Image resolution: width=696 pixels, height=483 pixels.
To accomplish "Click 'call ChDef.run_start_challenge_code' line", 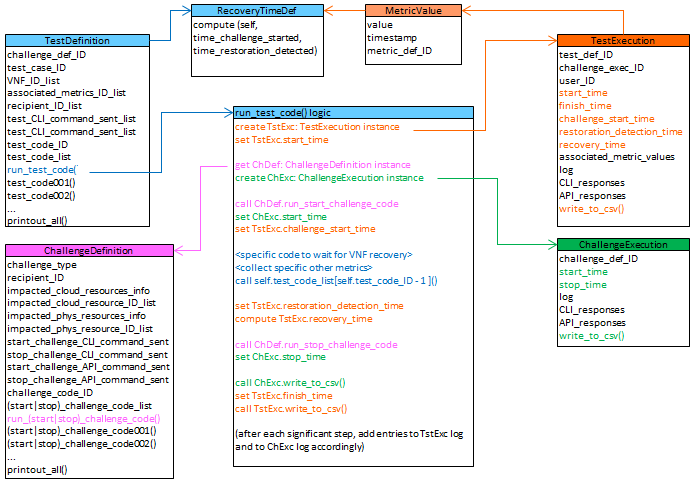I will tap(317, 204).
